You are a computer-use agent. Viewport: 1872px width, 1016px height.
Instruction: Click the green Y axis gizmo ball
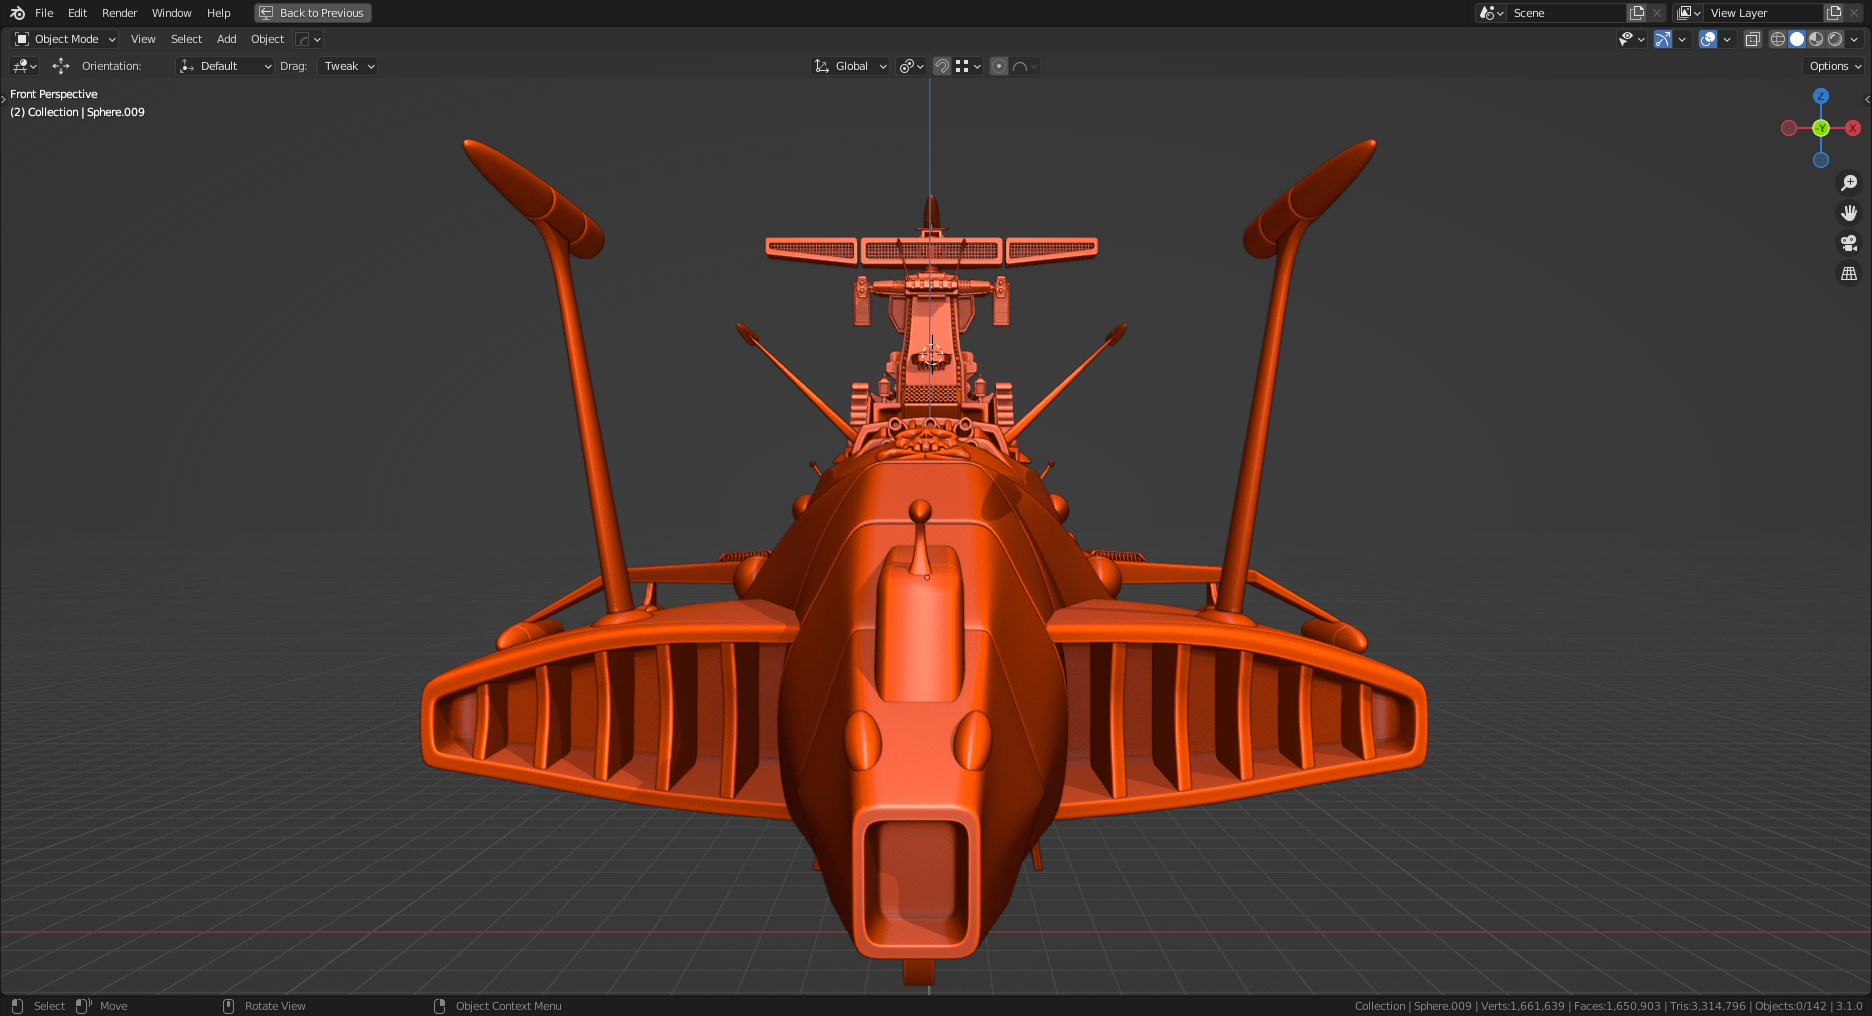point(1821,128)
